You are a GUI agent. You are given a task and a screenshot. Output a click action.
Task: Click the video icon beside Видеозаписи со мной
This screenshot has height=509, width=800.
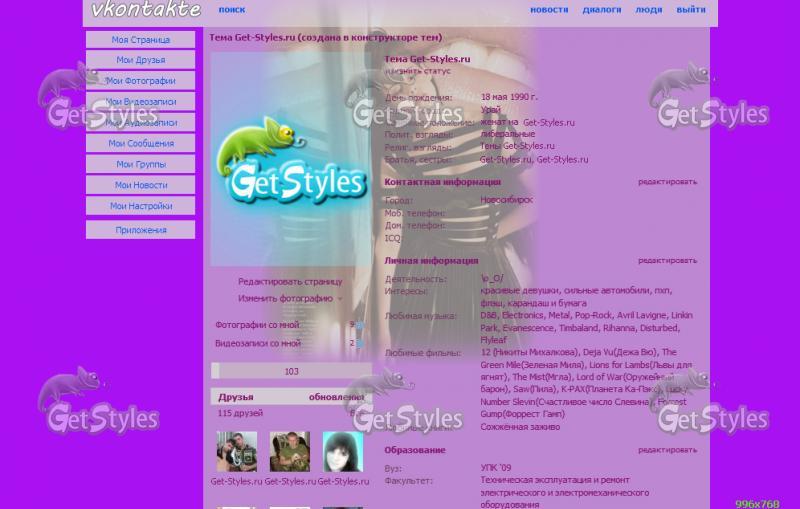359,343
